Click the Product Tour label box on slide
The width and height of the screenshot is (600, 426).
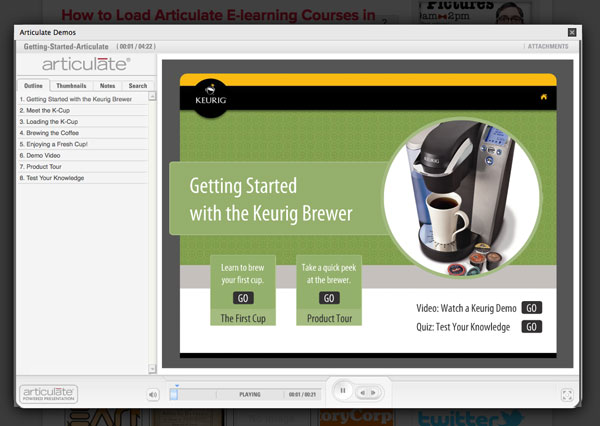pyautogui.click(x=329, y=318)
